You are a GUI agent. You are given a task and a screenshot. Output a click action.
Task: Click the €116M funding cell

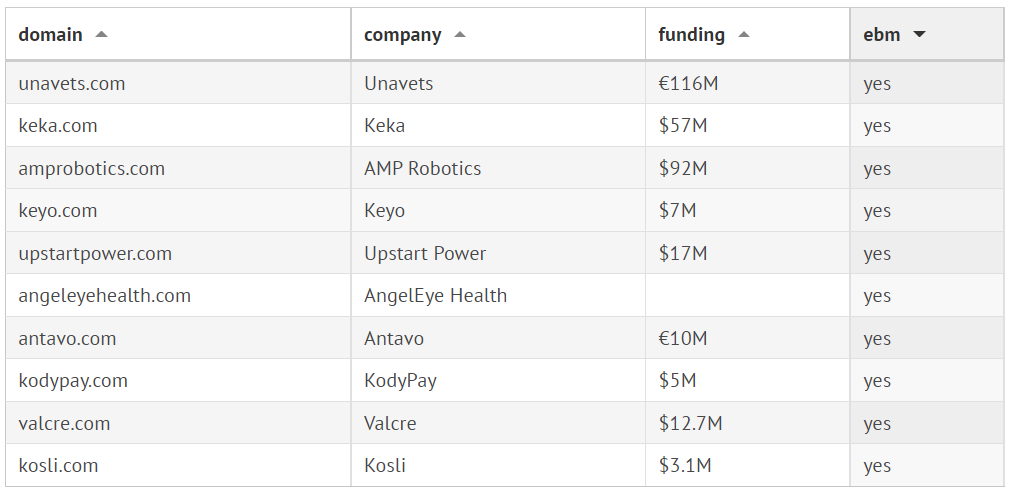coord(688,84)
